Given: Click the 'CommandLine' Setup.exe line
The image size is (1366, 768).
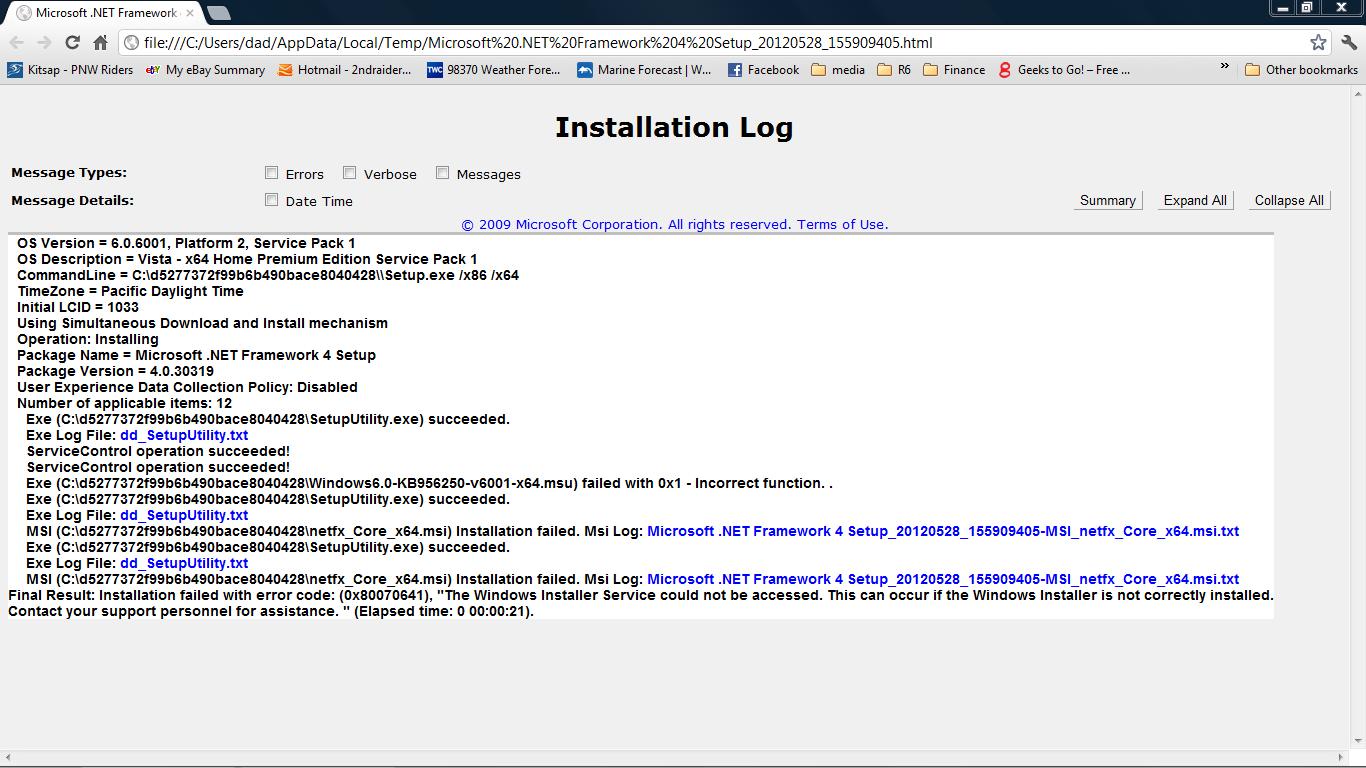Looking at the screenshot, I should [x=268, y=275].
